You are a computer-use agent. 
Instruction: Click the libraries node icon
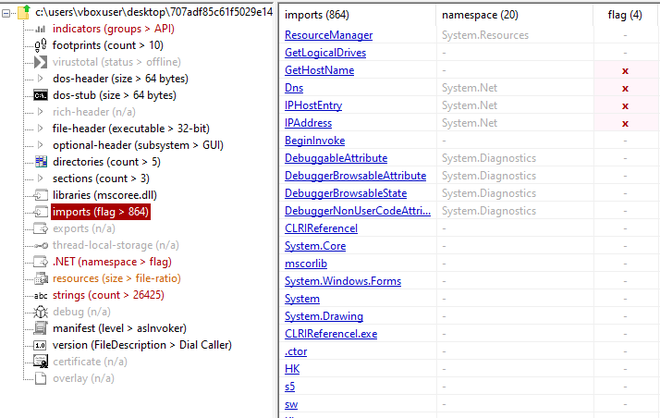click(x=41, y=195)
